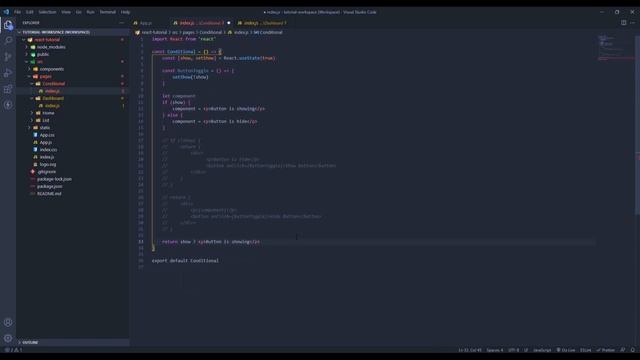This screenshot has width=640, height=360.
Task: Click the VS Code logo in title bar
Action: click(6, 12)
